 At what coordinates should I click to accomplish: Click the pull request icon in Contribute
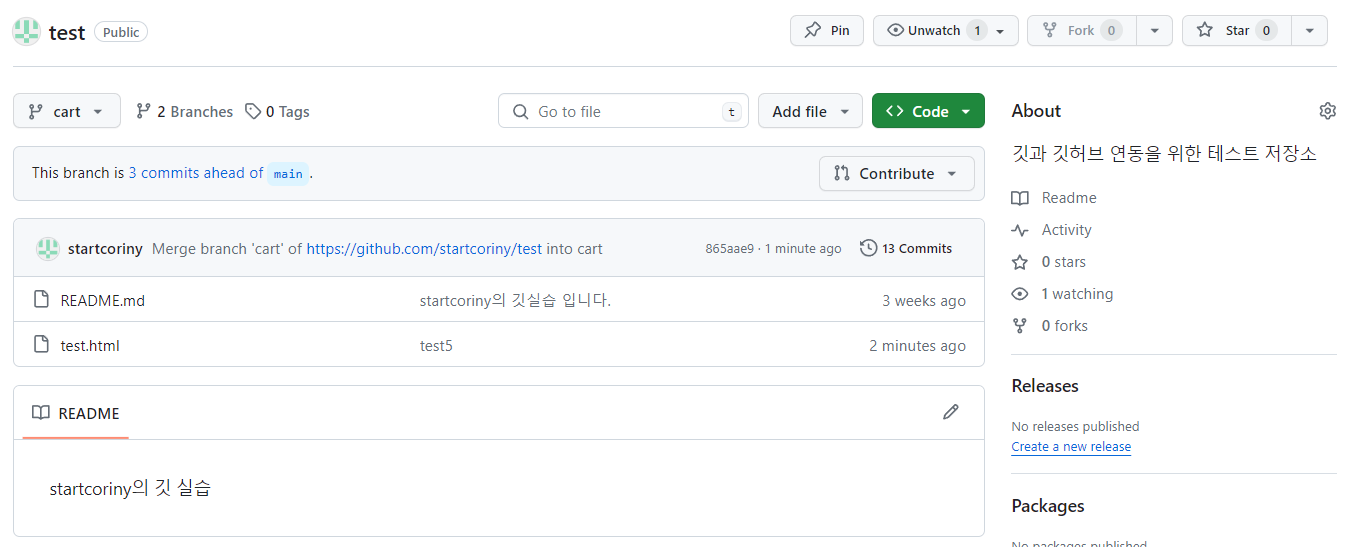[842, 173]
